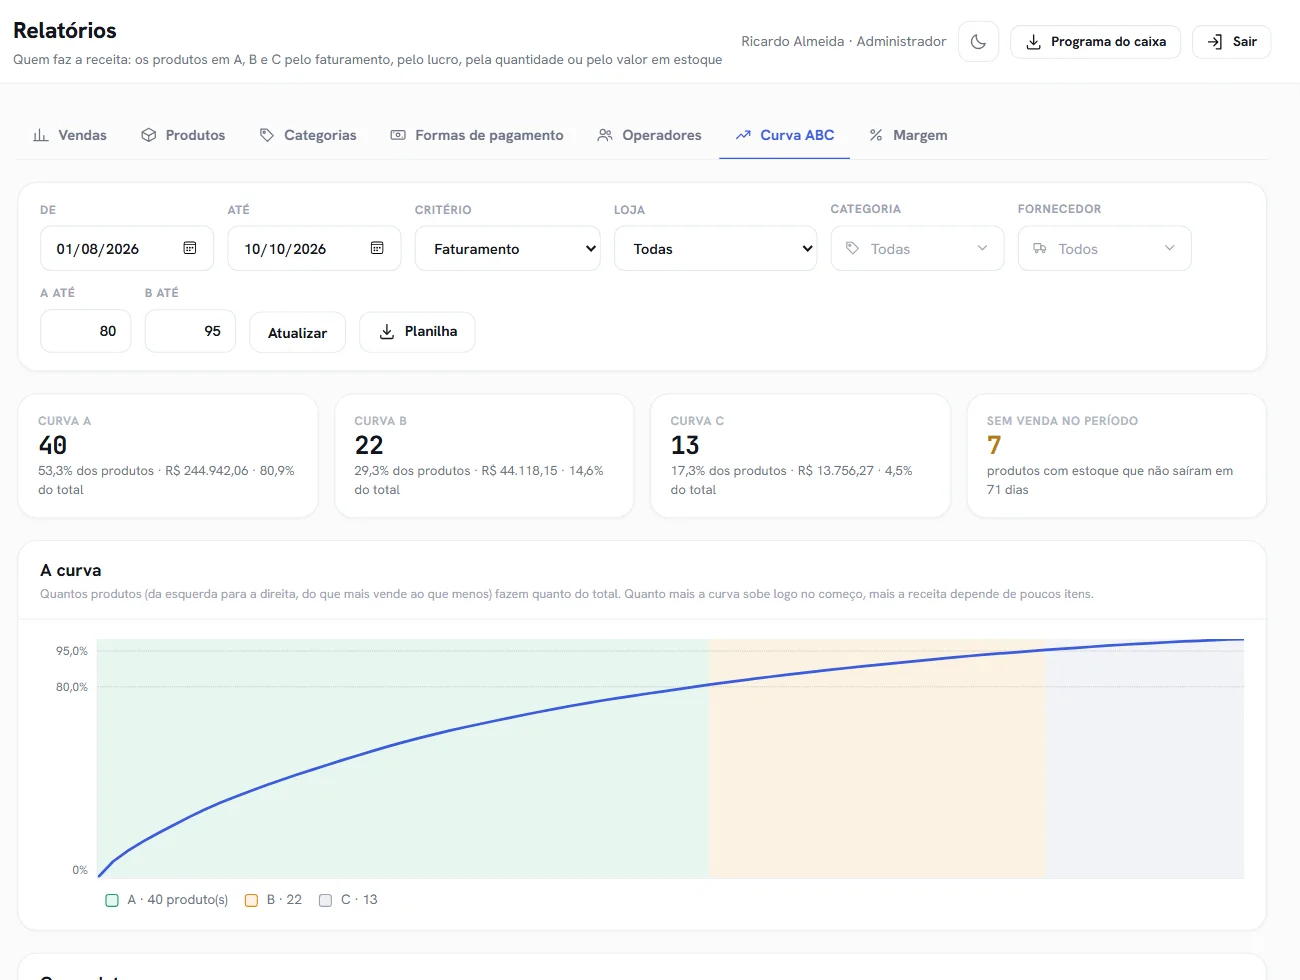Viewport: 1300px width, 980px height.
Task: Toggle dark mode with moon icon
Action: pos(978,42)
